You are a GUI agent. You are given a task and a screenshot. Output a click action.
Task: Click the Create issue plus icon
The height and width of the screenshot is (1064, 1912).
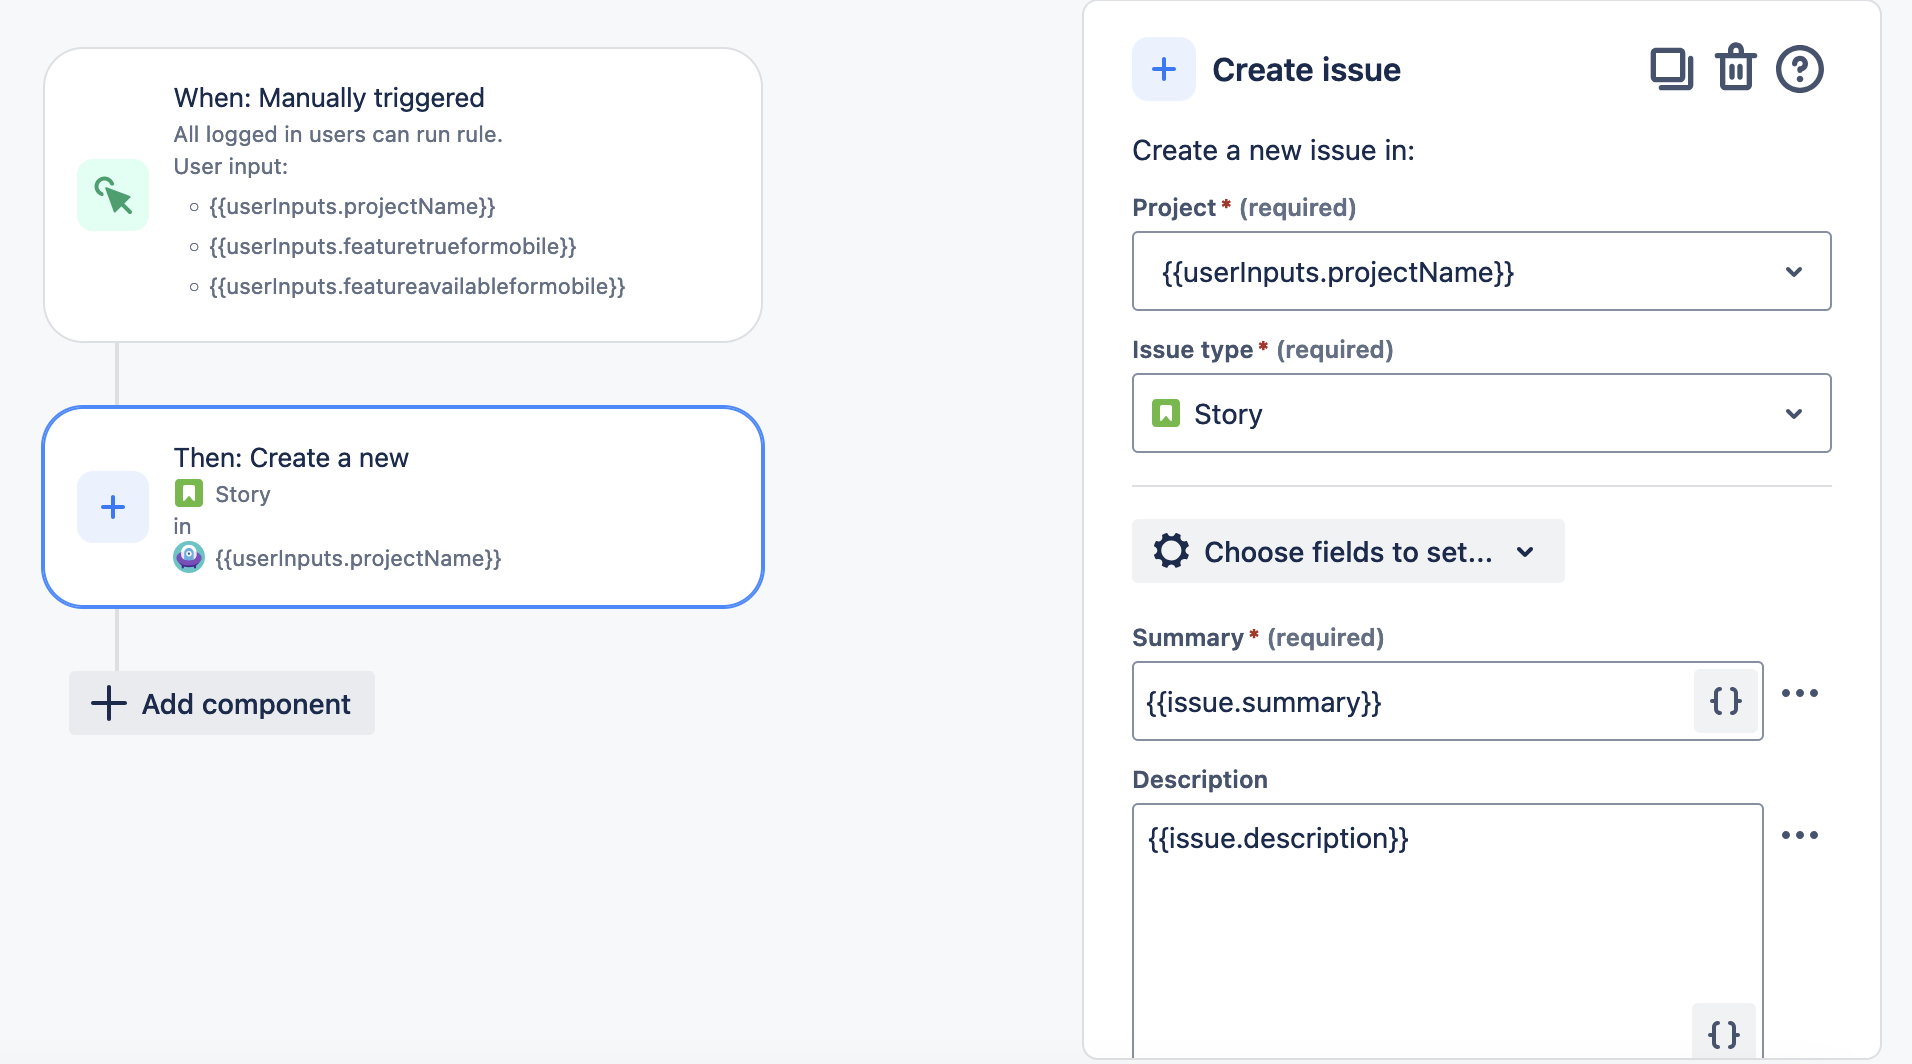(x=1163, y=68)
